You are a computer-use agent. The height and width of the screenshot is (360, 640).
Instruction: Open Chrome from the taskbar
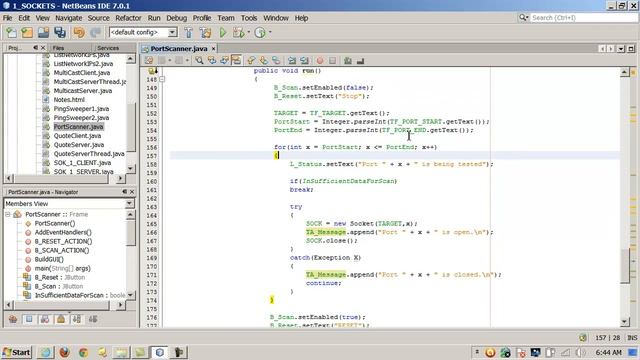[83, 352]
